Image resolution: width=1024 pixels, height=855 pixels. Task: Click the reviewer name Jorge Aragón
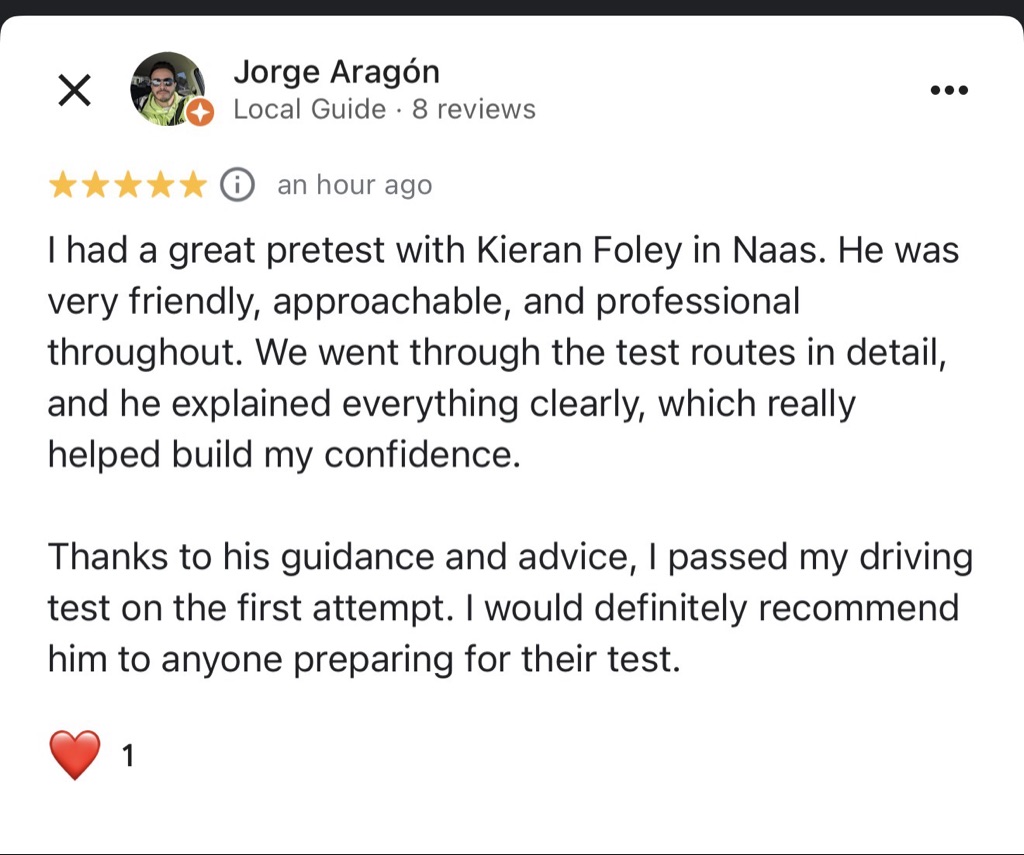336,72
